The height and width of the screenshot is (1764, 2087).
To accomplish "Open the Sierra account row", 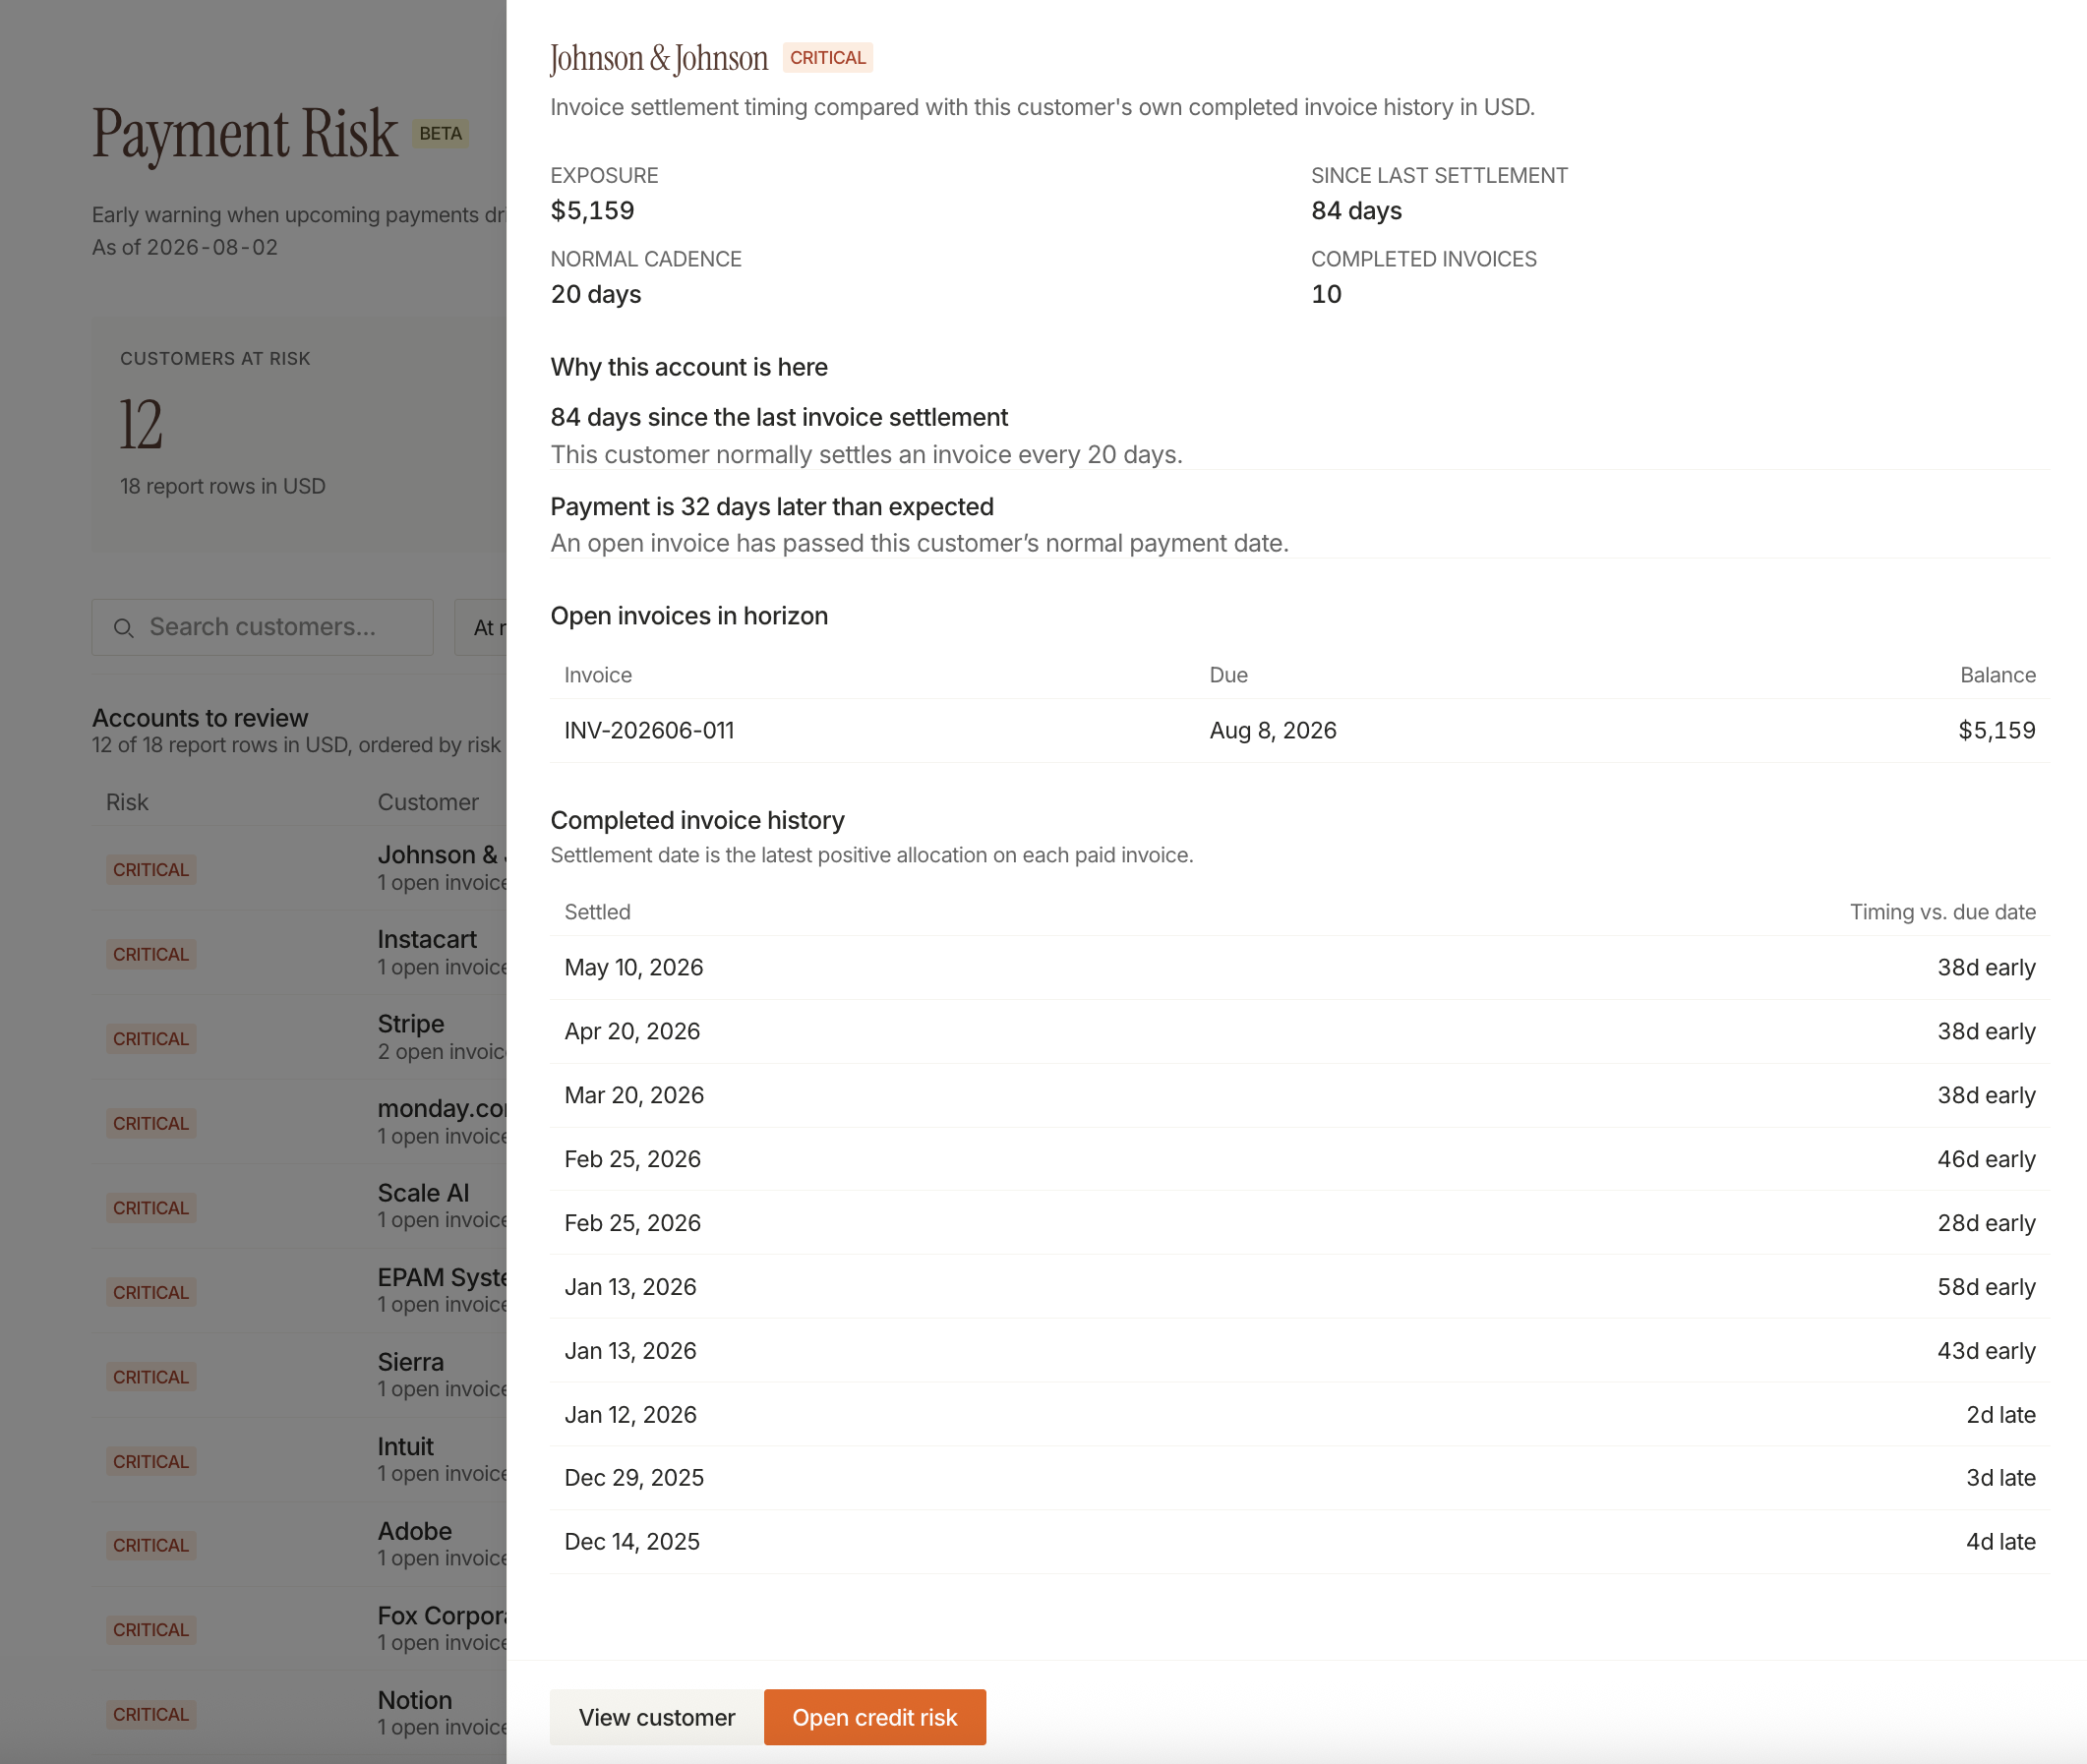I will point(300,1375).
